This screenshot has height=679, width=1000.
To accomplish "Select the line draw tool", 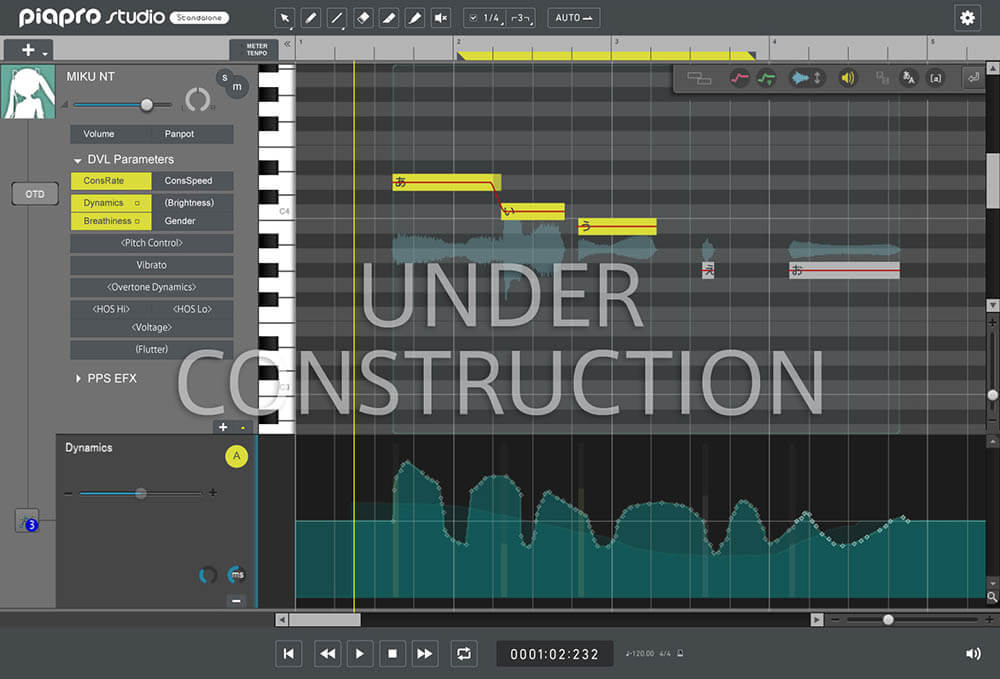I will coord(337,18).
